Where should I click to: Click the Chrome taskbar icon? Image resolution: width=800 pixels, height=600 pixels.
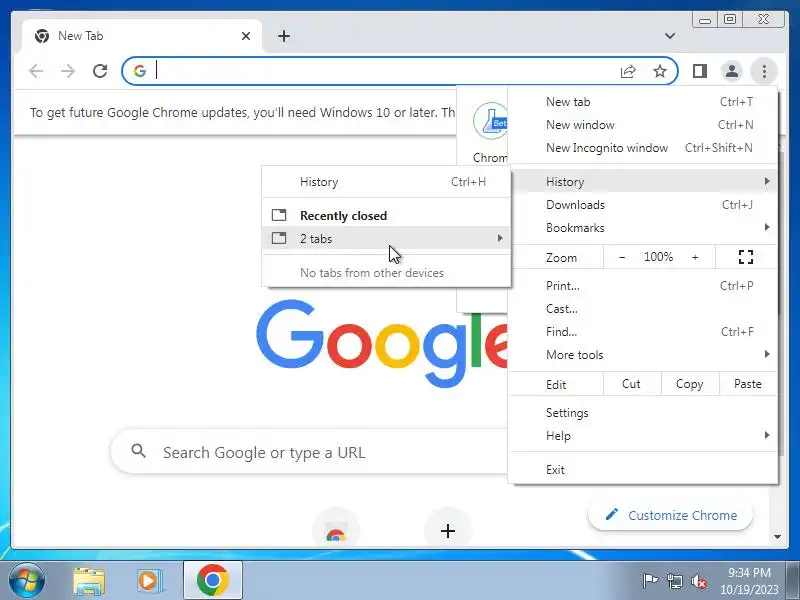pos(213,580)
